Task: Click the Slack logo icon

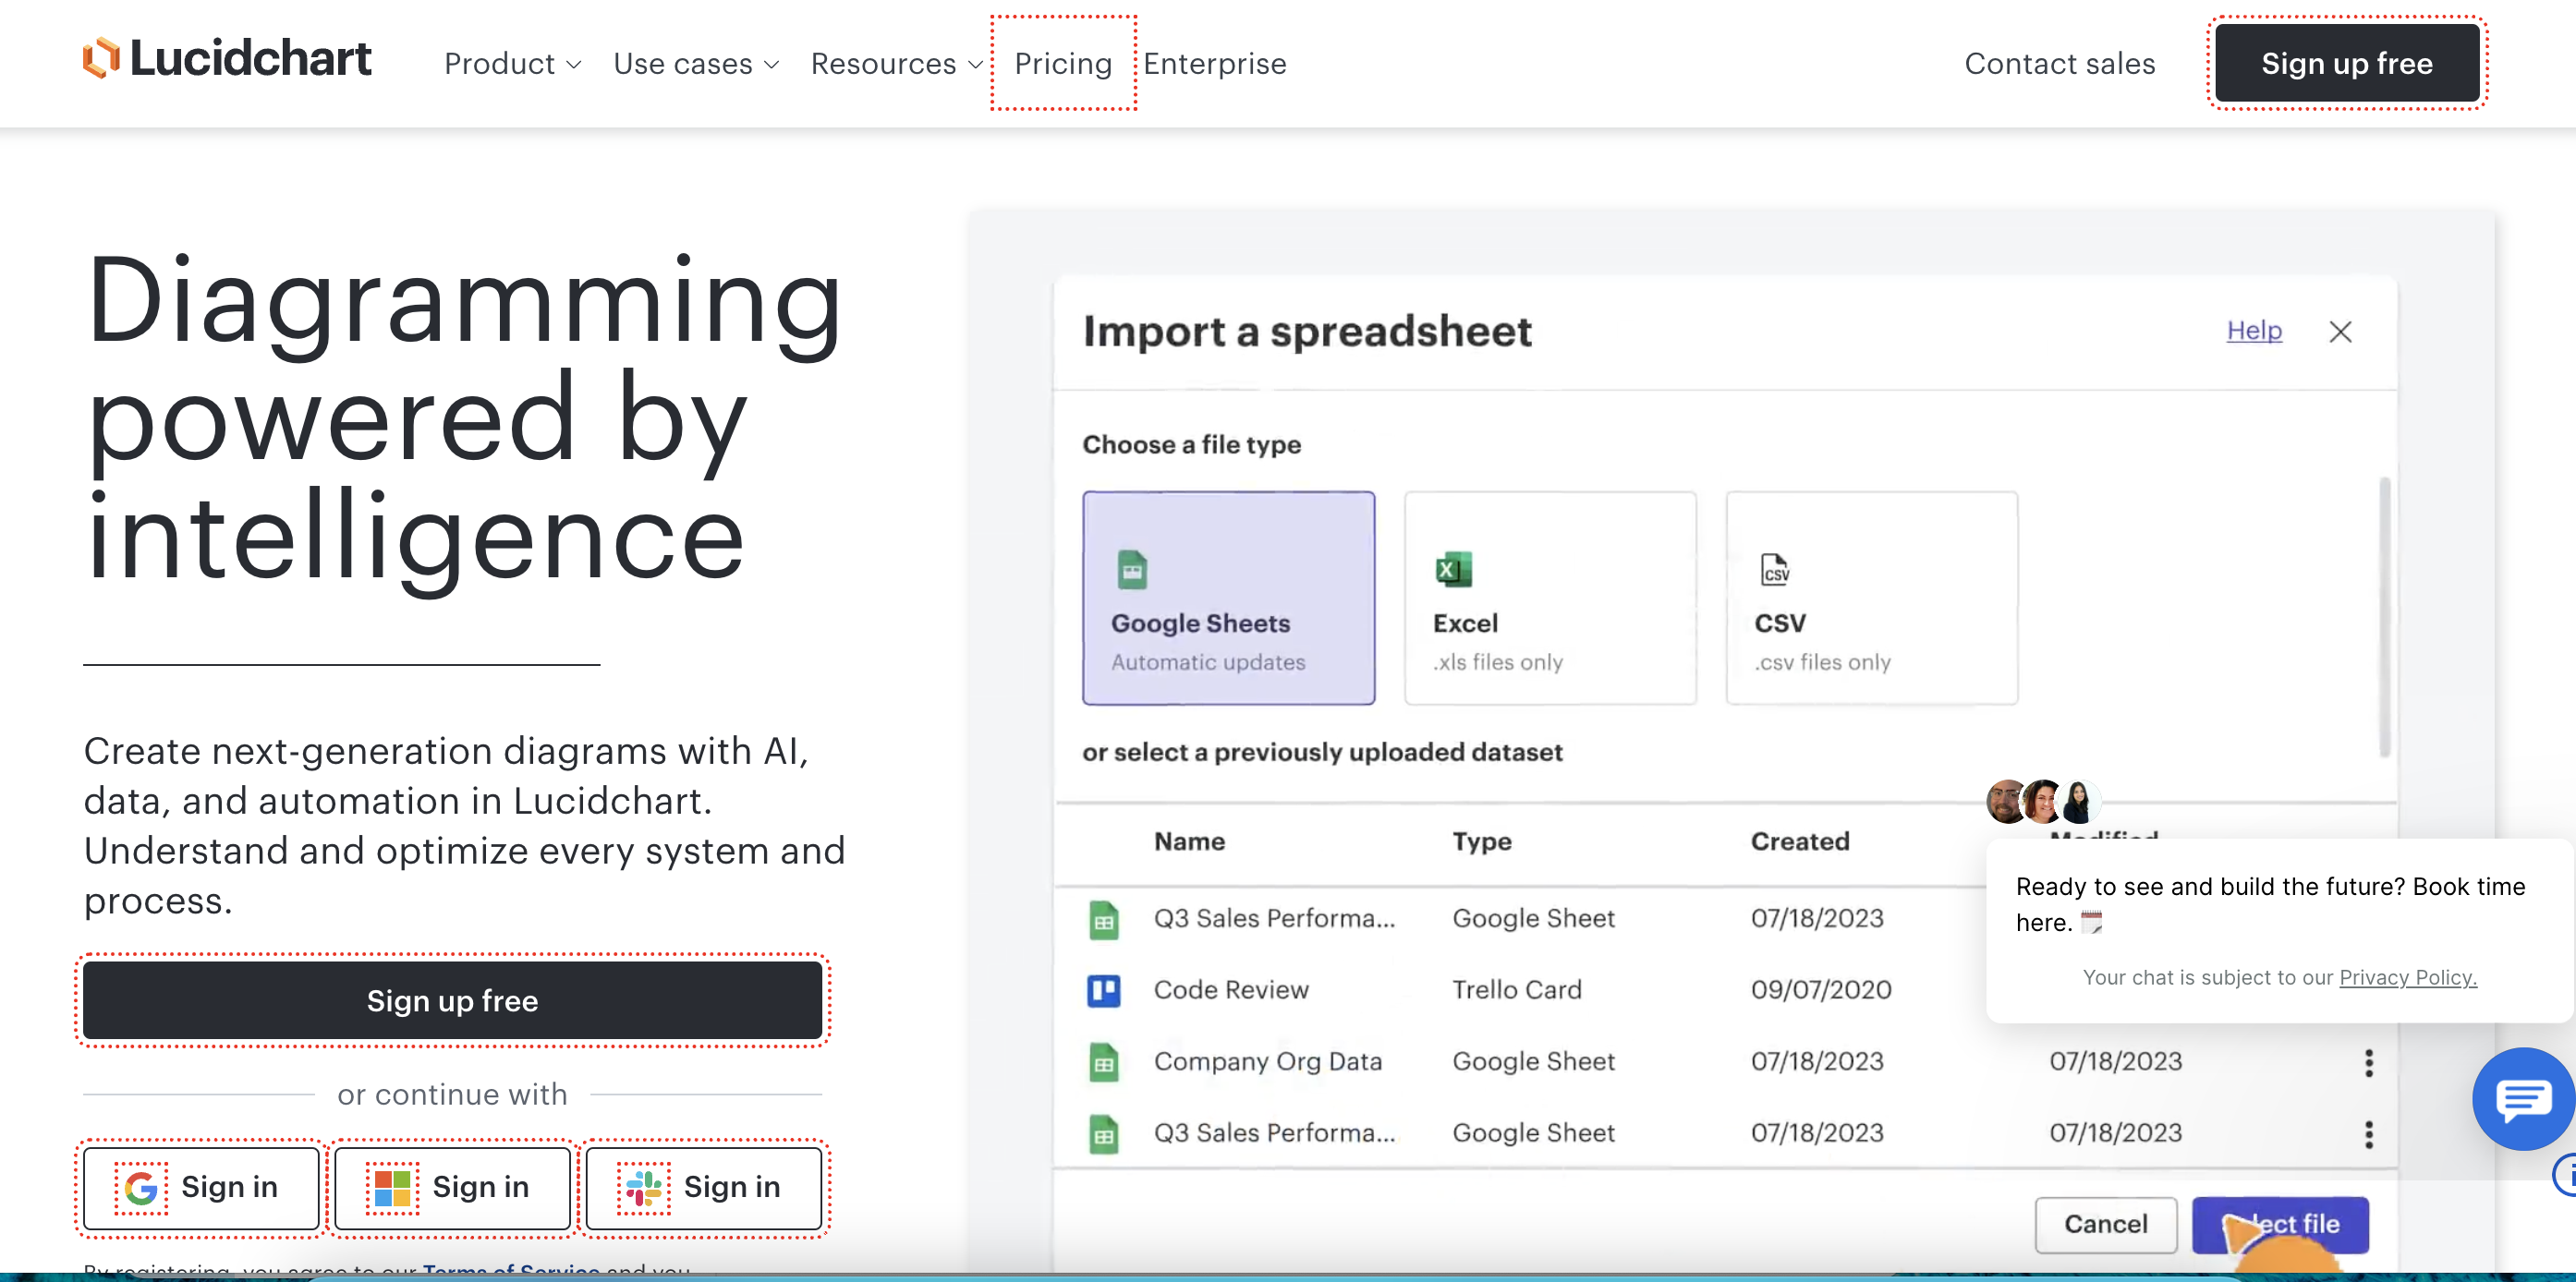Action: (x=643, y=1188)
